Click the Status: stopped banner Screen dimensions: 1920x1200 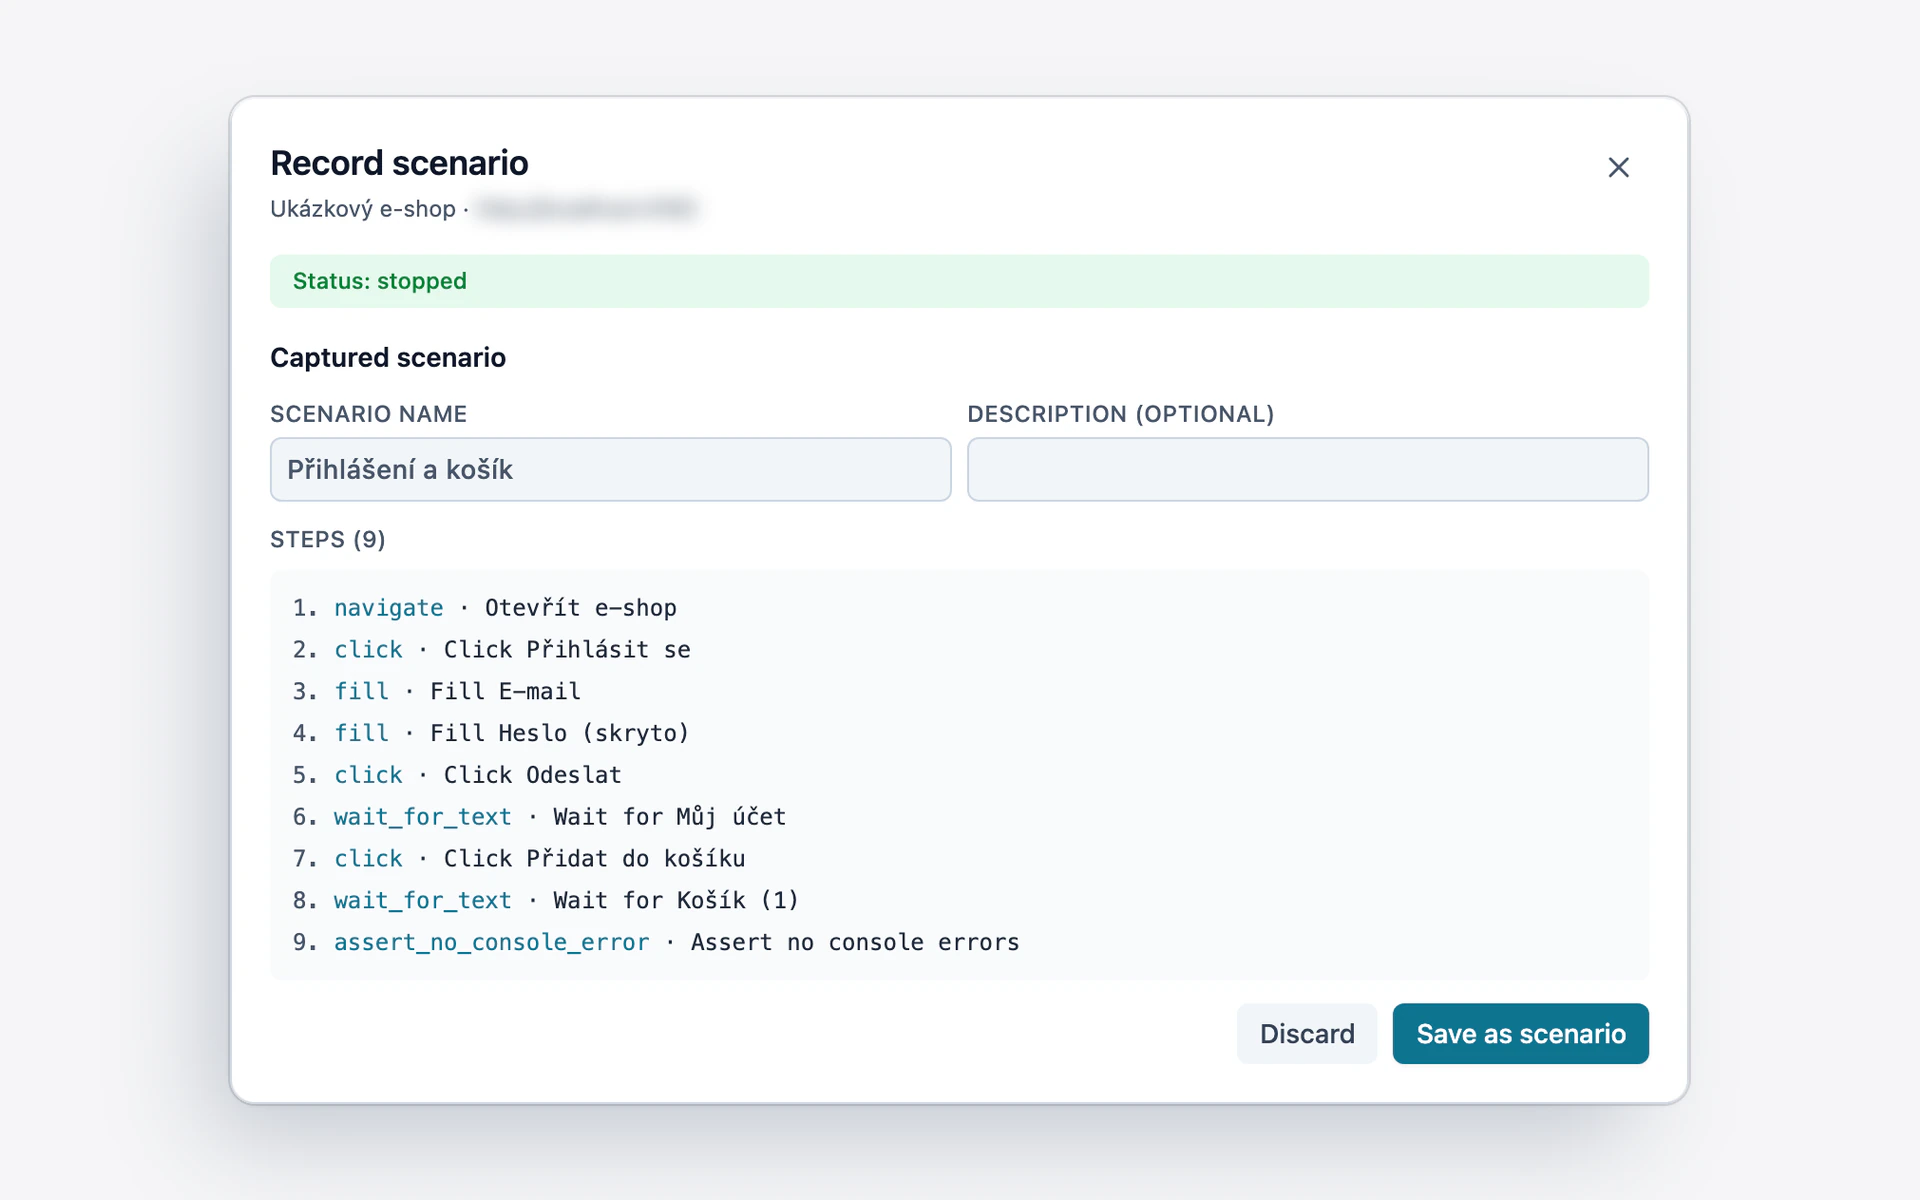tap(959, 281)
